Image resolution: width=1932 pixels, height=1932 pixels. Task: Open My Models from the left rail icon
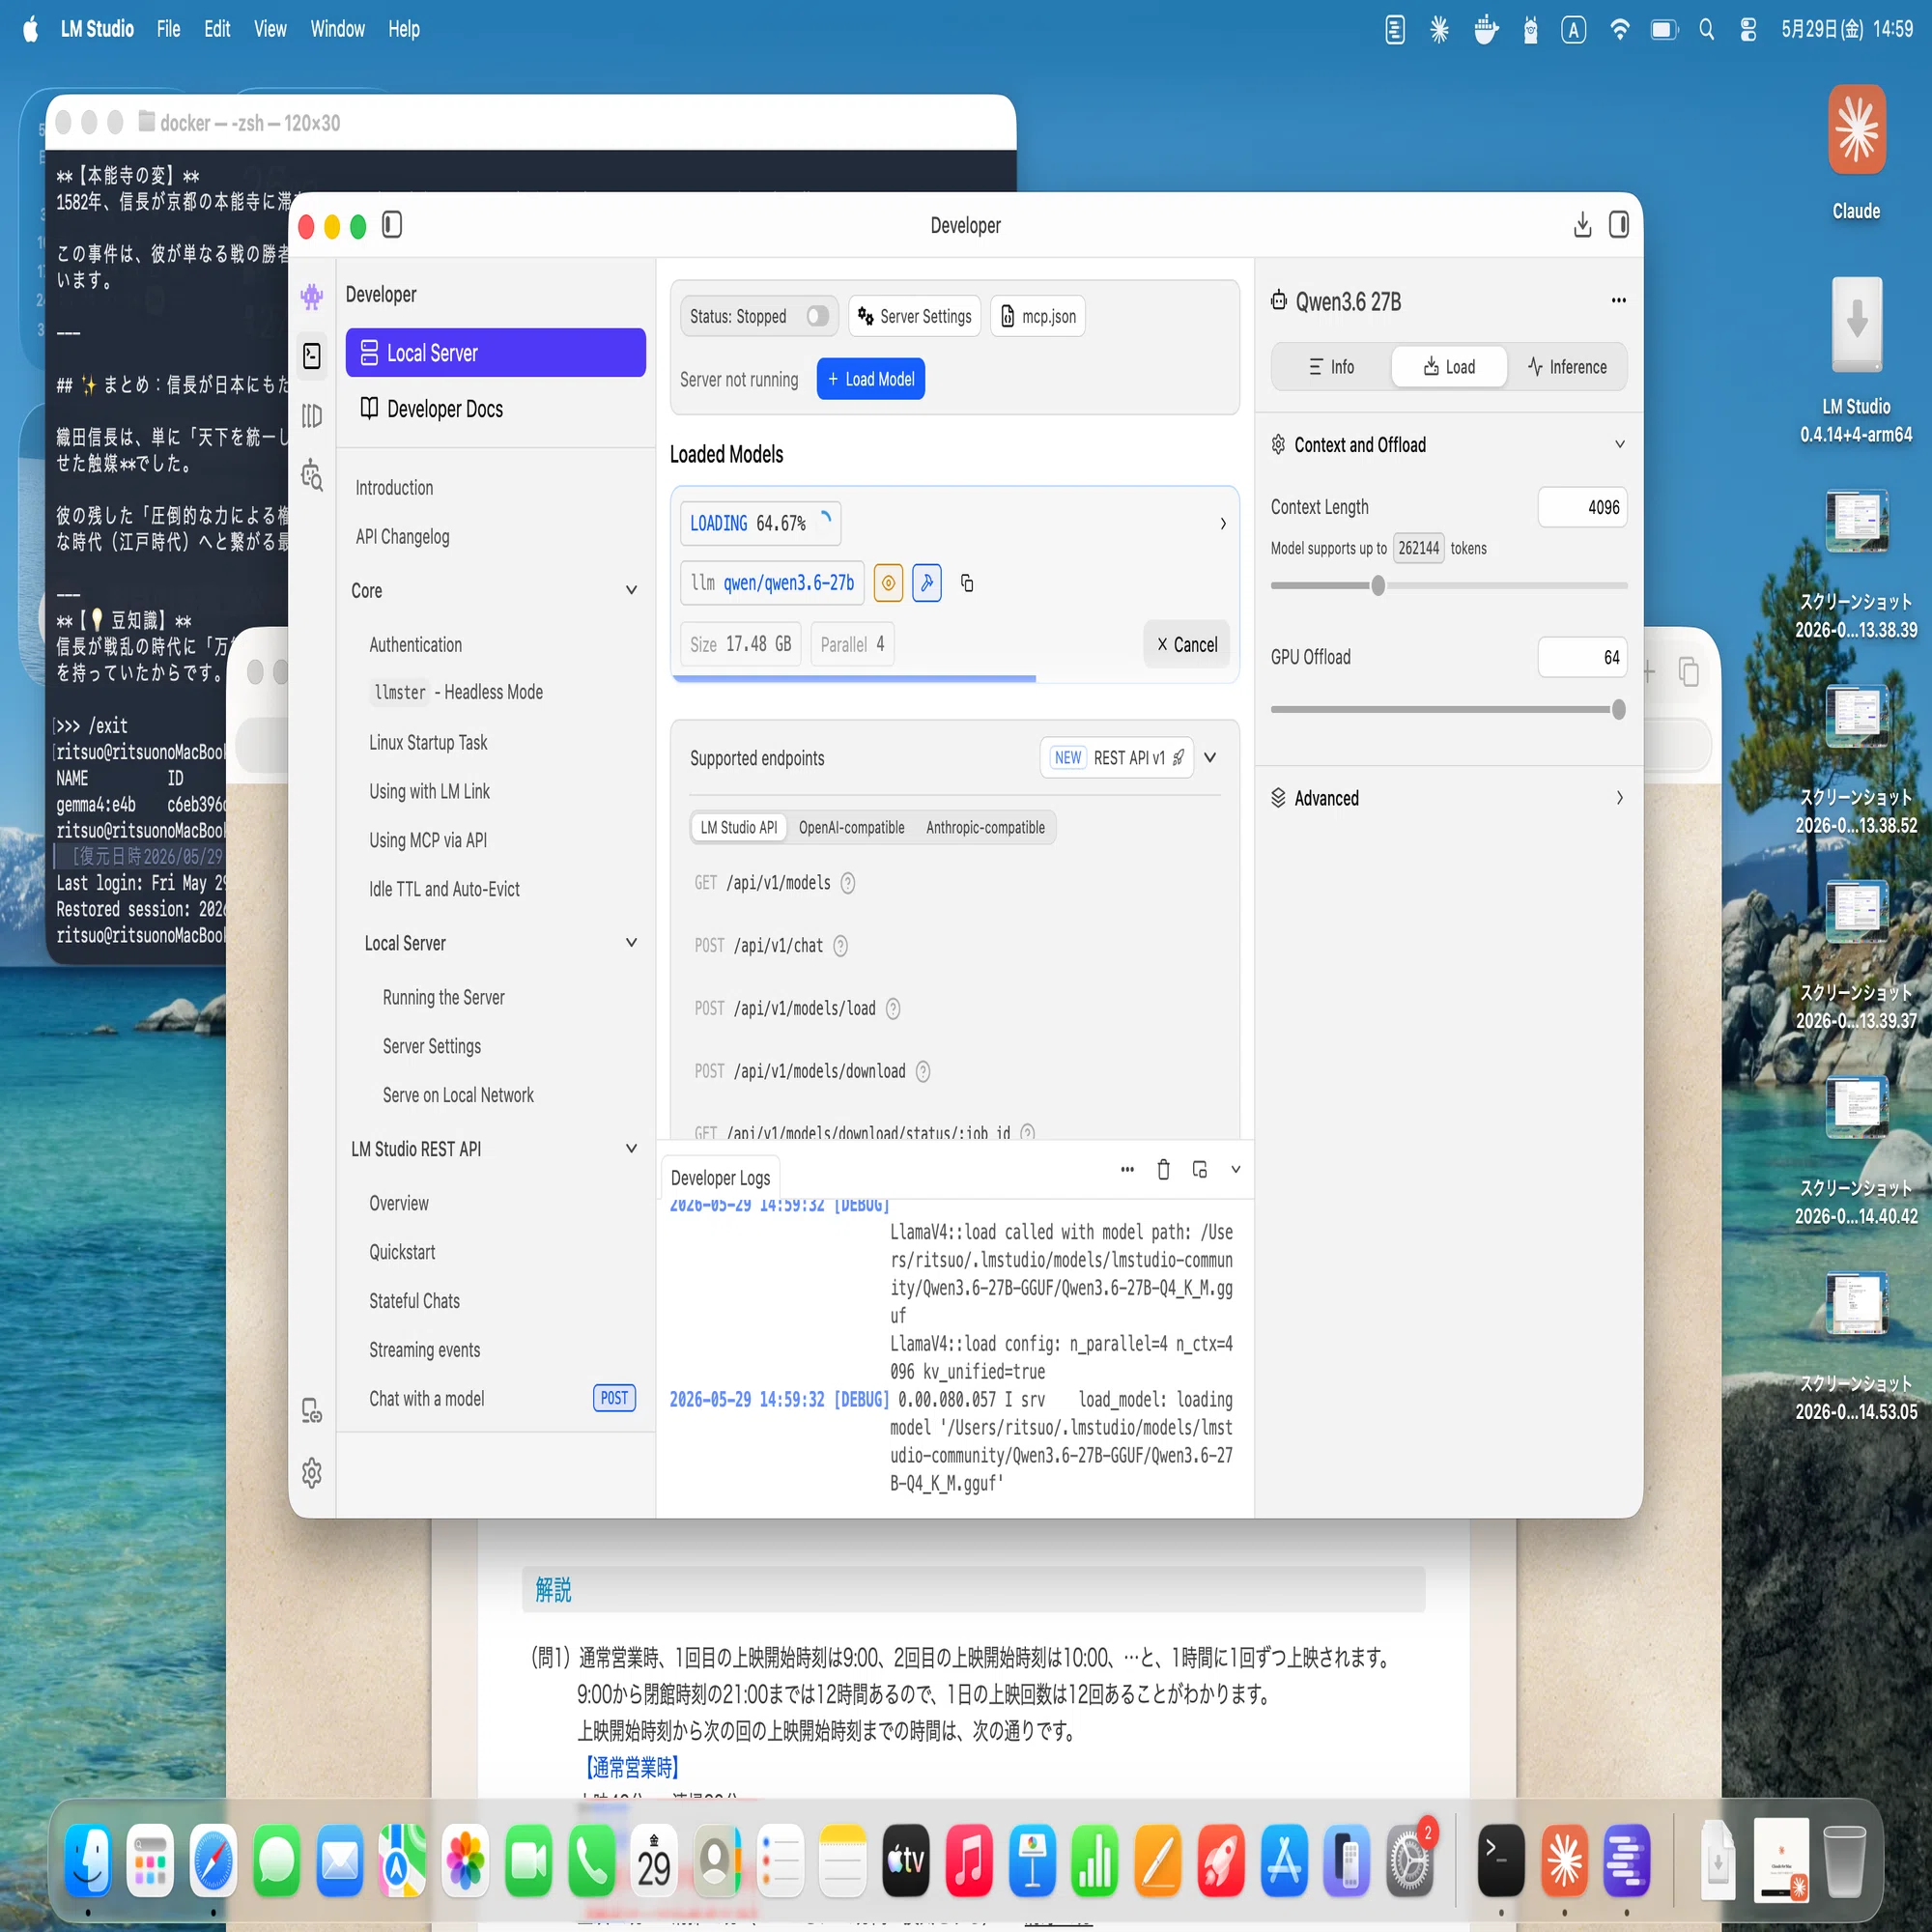312,416
